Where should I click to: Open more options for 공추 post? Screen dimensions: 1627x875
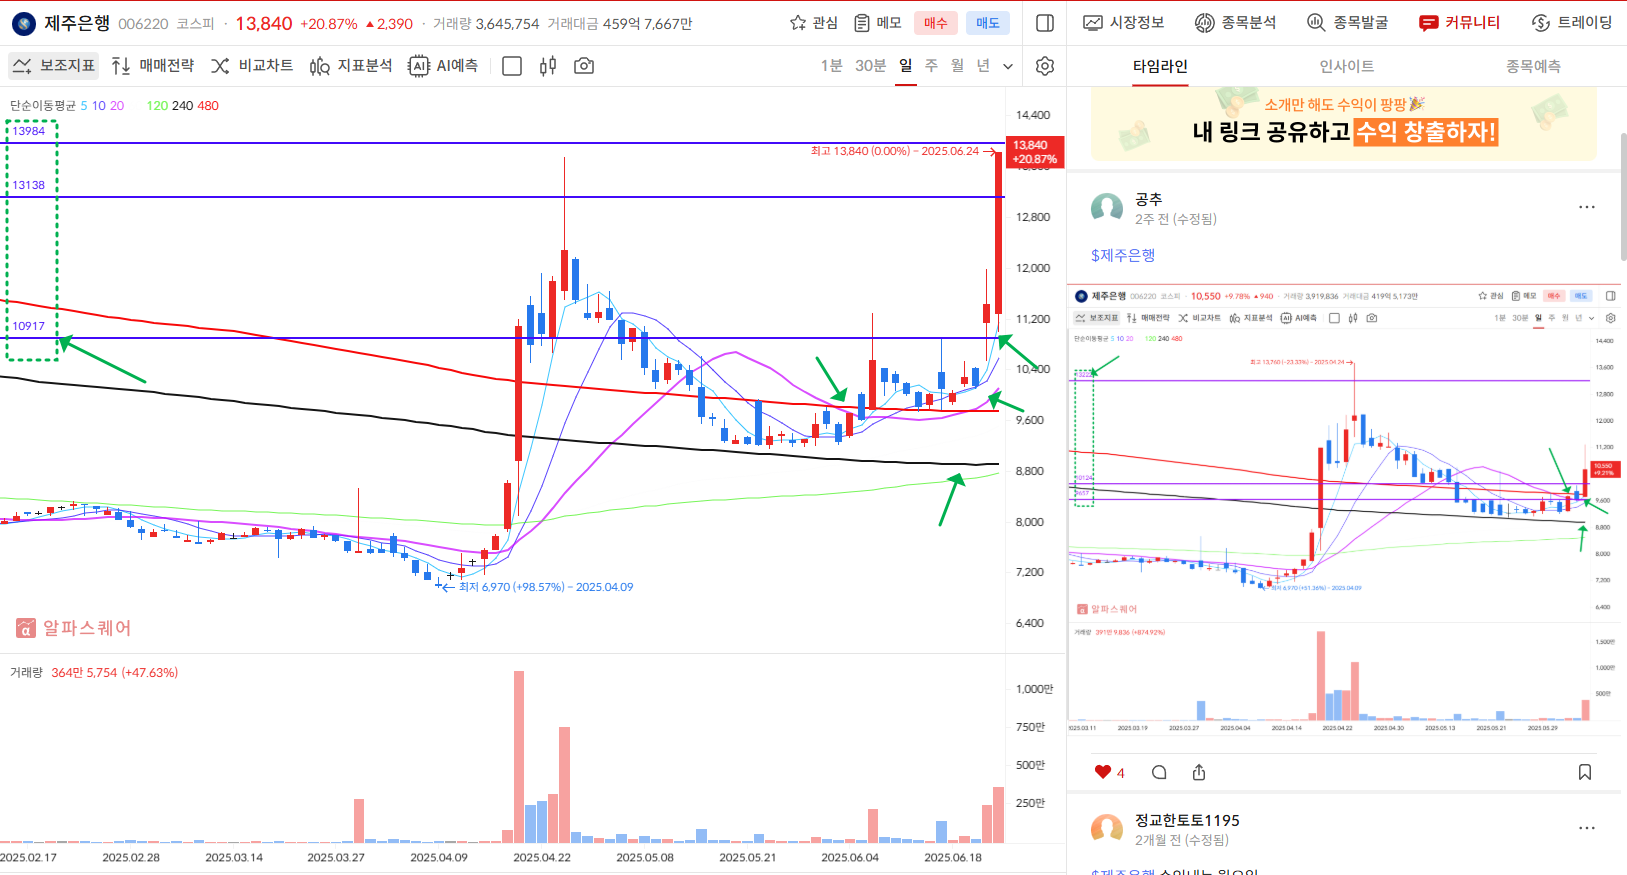(1587, 207)
